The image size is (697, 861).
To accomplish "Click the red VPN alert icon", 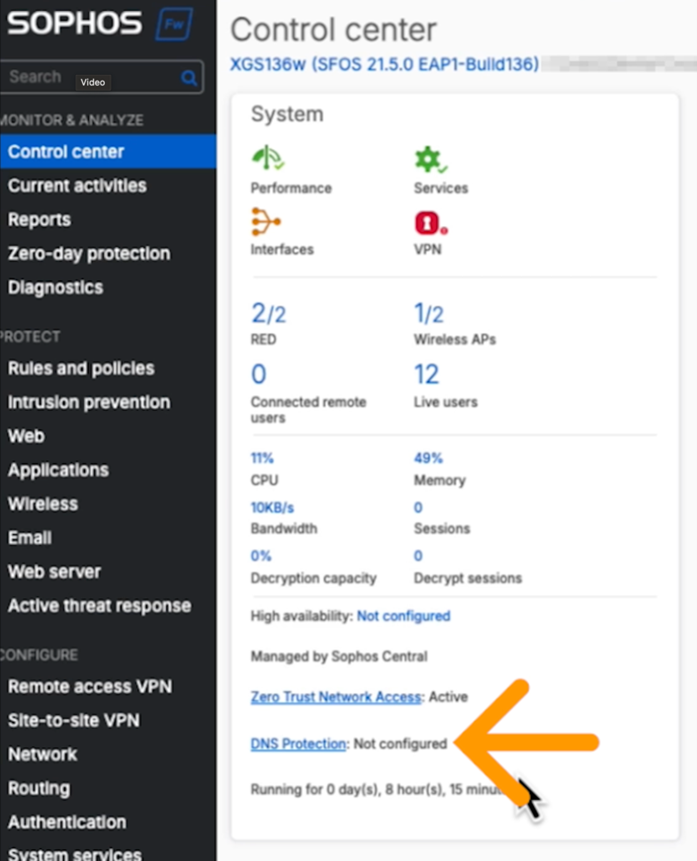I will pyautogui.click(x=428, y=220).
